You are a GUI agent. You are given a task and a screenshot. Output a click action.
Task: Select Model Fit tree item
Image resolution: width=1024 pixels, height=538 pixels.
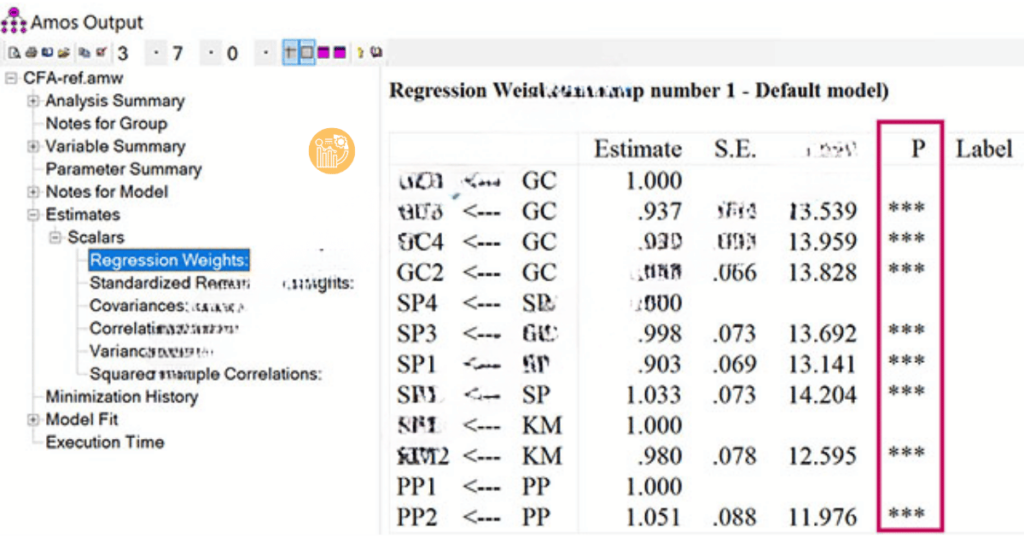point(82,420)
